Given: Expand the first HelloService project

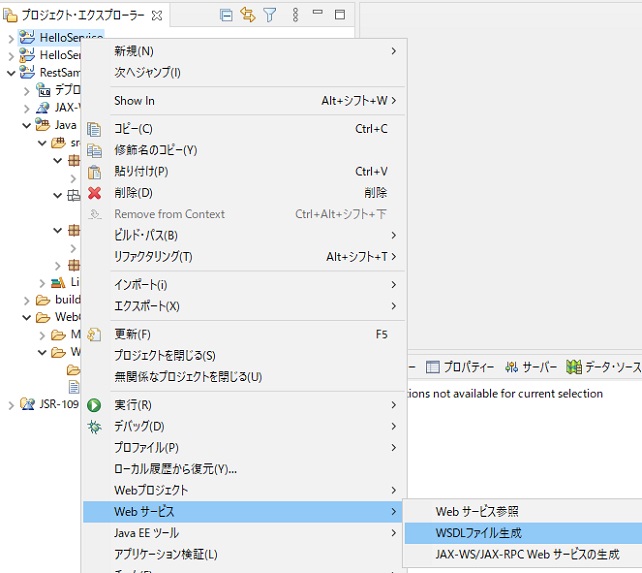Looking at the screenshot, I should pyautogui.click(x=11, y=39).
